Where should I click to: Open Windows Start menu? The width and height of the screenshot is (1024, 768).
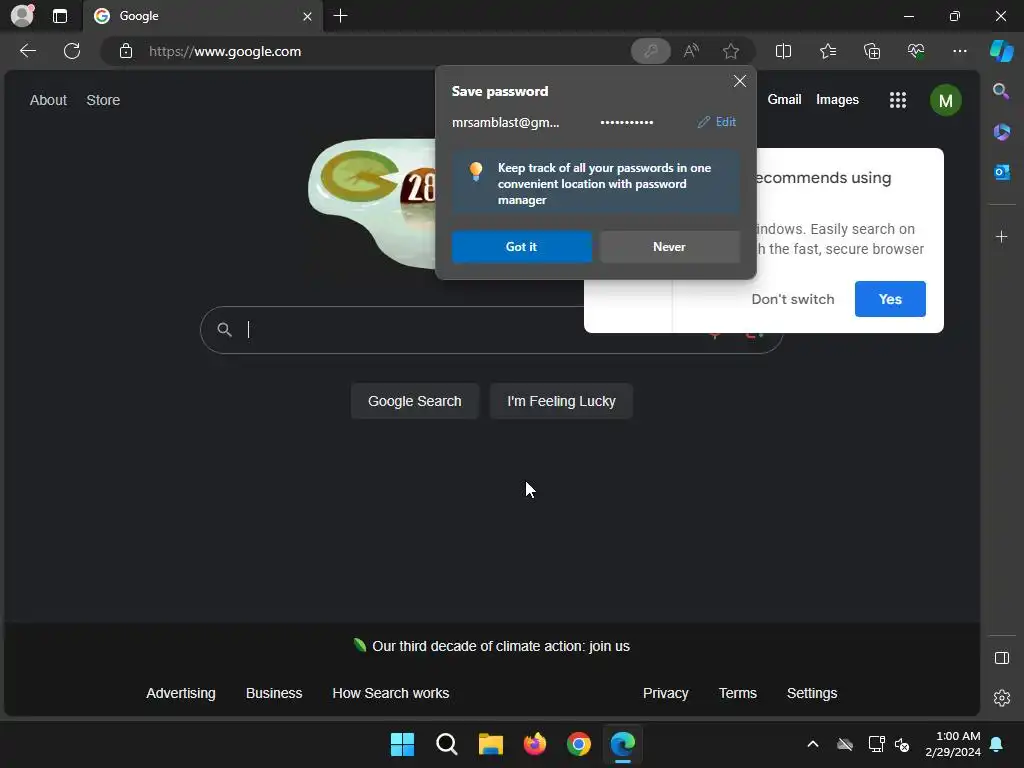tap(402, 744)
